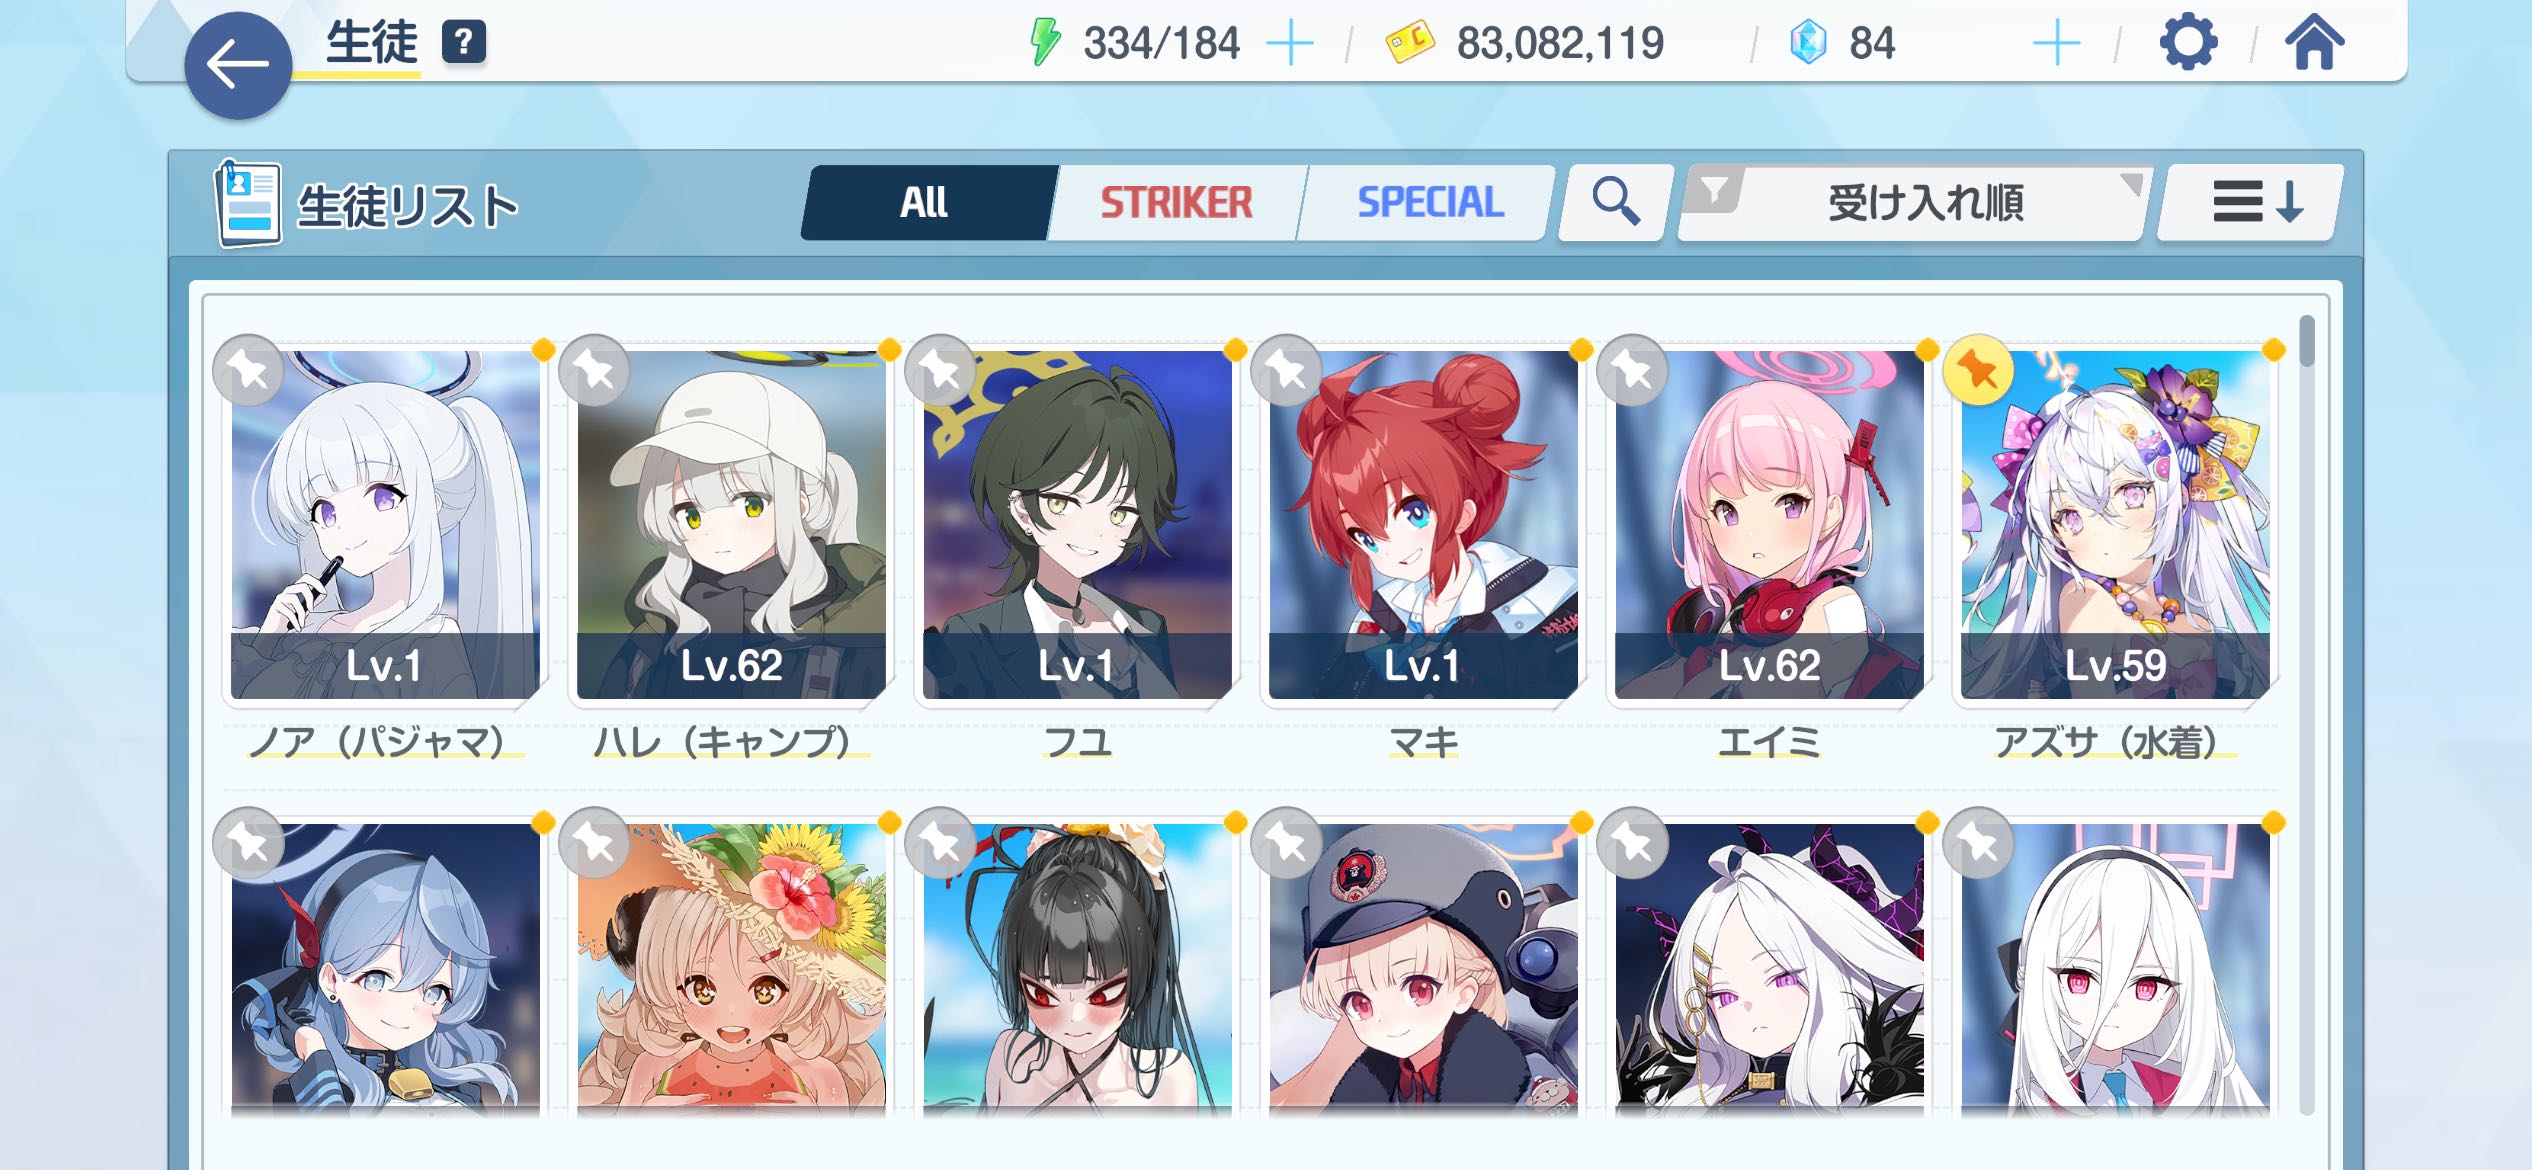
Task: Pin エイミ as favorite
Action: coord(1632,371)
